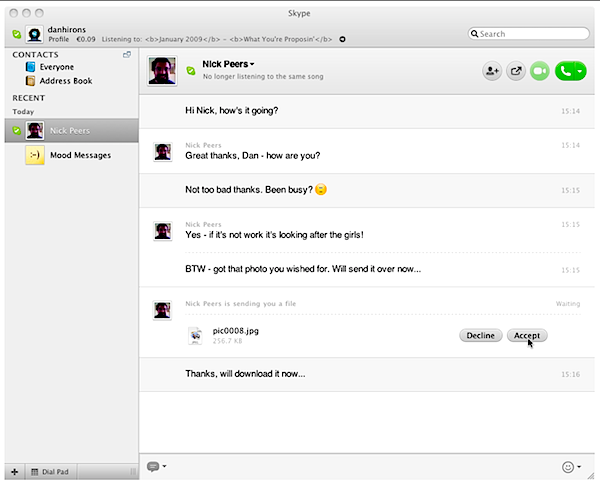This screenshot has width=600, height=486.
Task: Click the Everyone group icon
Action: pos(30,67)
